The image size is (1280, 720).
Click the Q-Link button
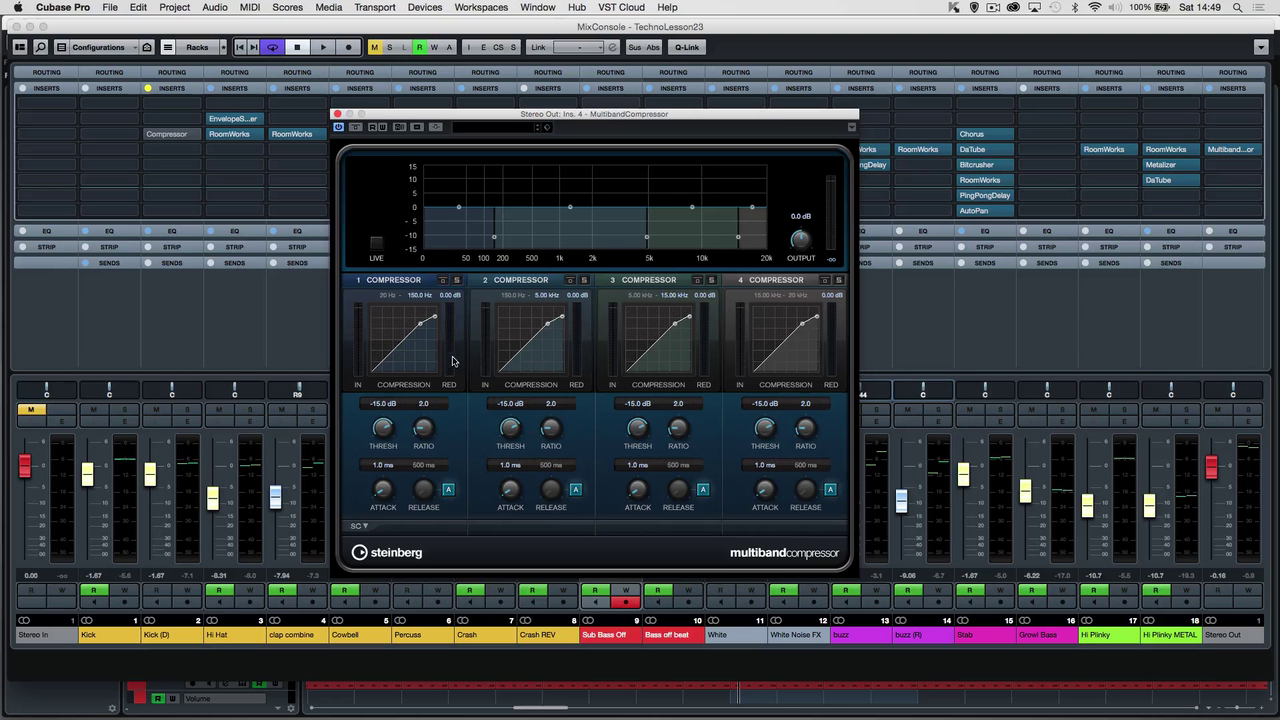tap(687, 47)
